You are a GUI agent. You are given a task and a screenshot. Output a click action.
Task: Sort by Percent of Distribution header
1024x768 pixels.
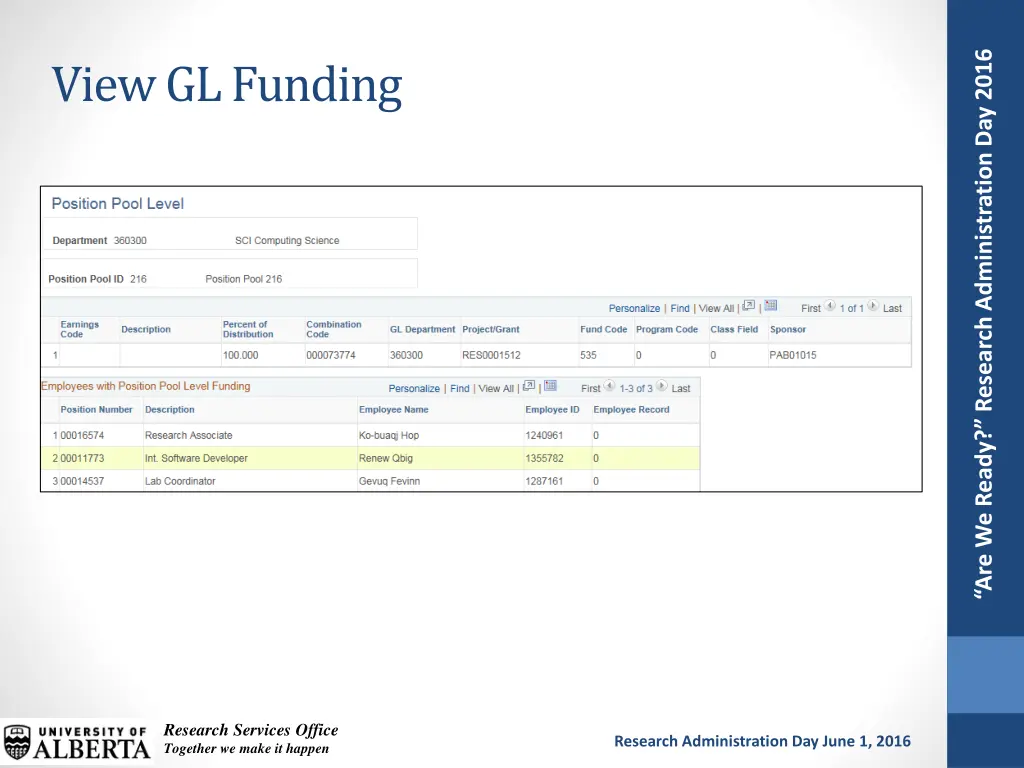248,329
